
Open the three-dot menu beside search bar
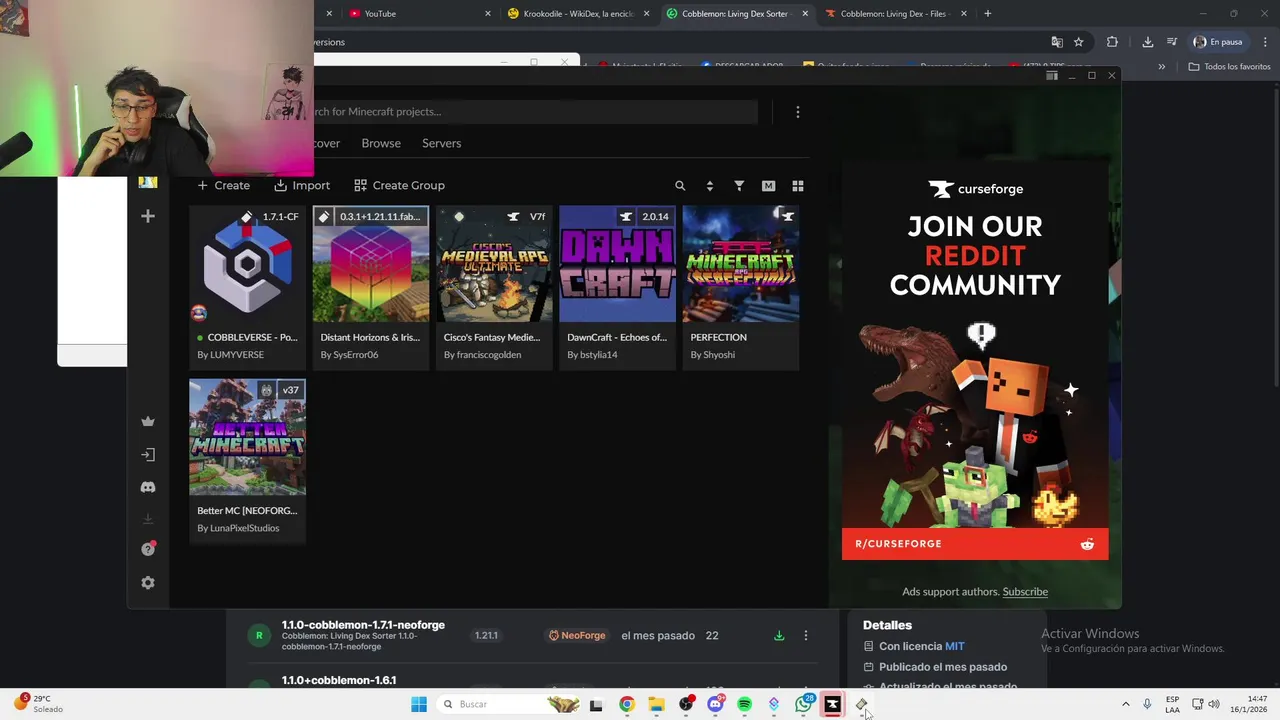(797, 112)
